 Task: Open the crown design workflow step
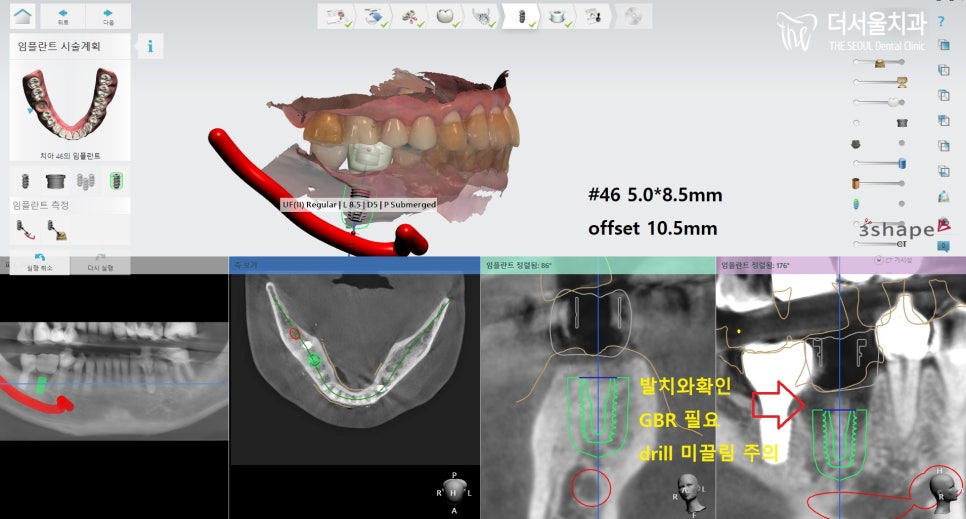[442, 15]
